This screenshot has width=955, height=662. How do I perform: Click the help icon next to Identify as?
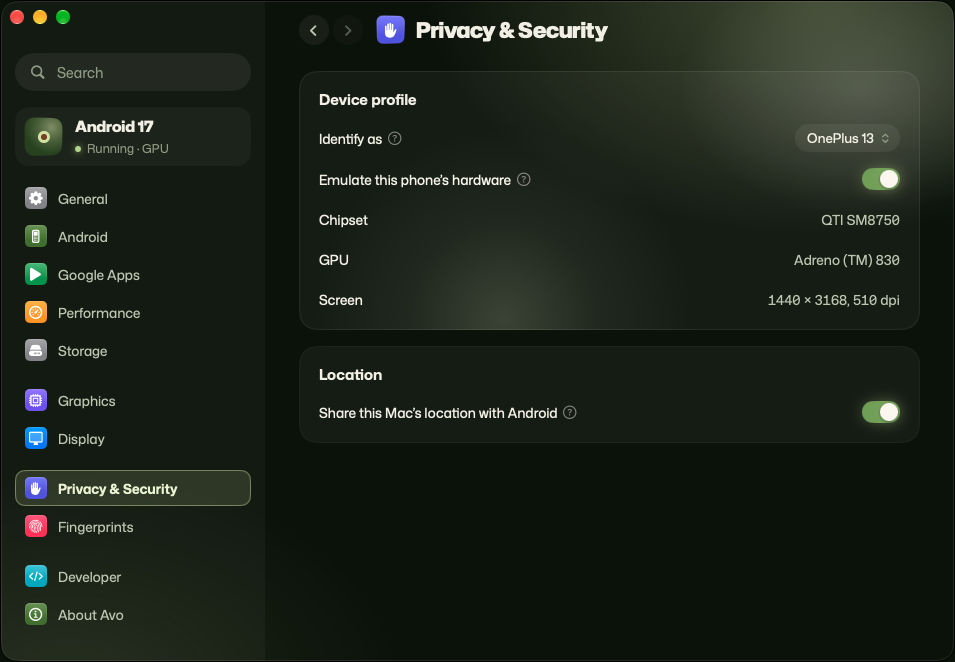(395, 139)
